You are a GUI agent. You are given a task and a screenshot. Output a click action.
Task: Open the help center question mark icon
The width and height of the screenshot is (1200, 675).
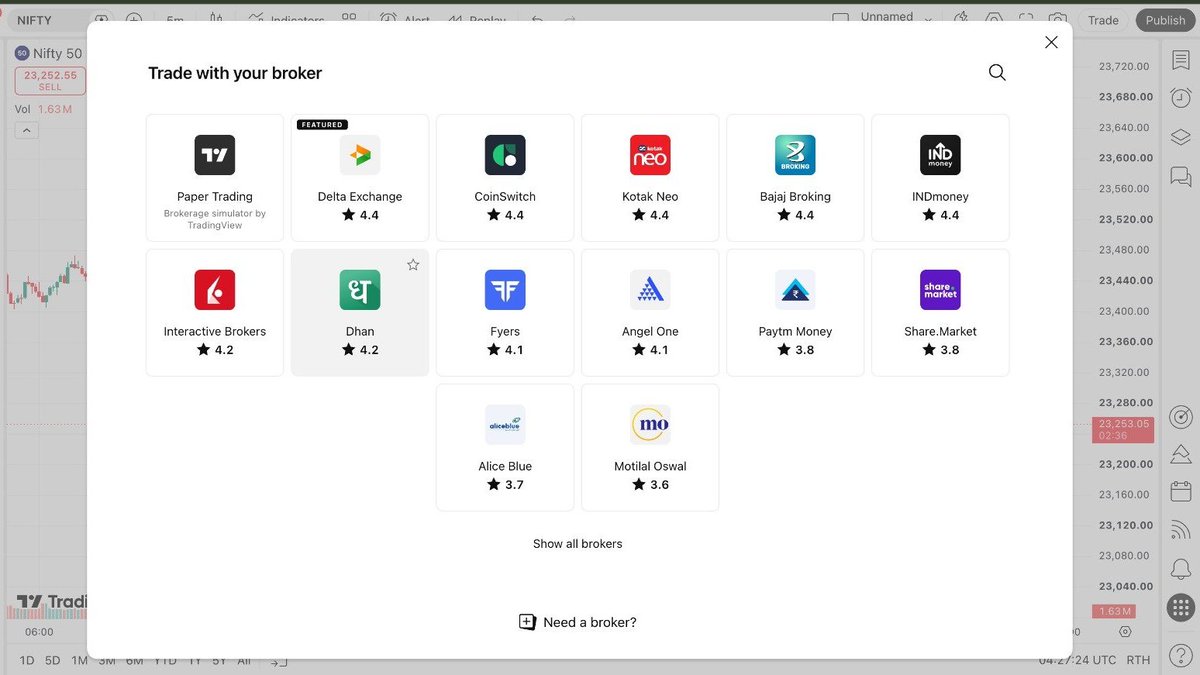(1181, 654)
